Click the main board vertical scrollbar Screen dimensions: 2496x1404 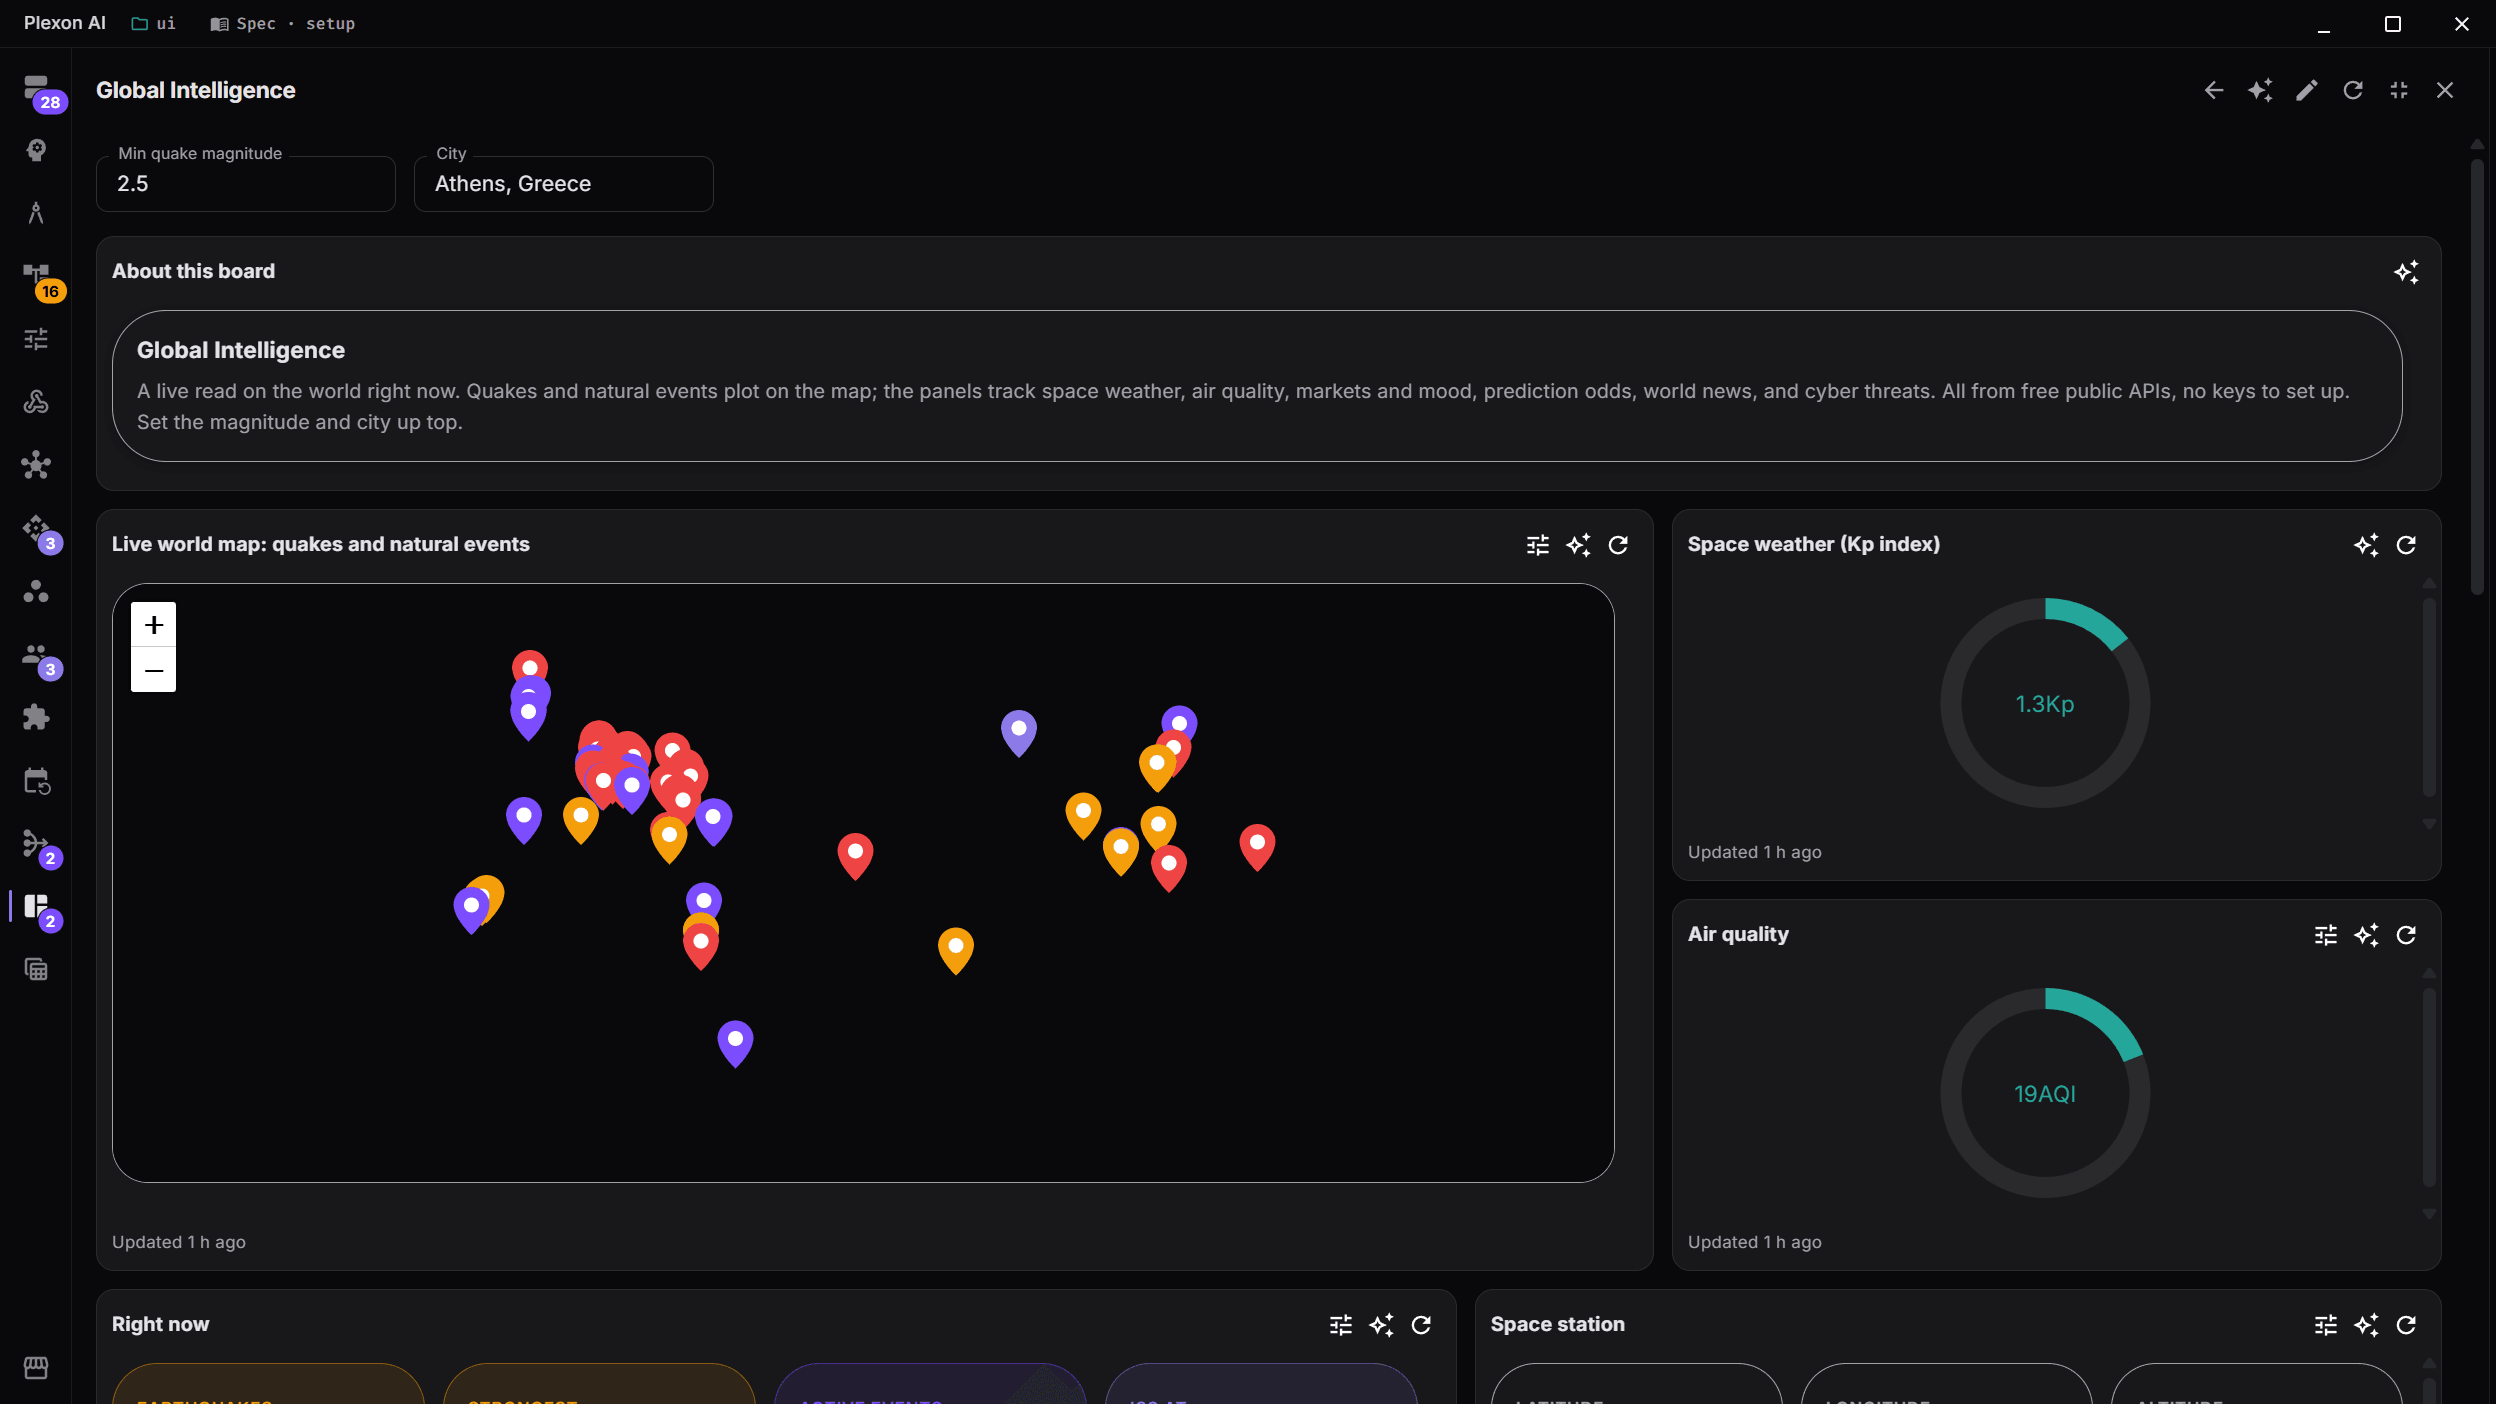coord(2477,375)
